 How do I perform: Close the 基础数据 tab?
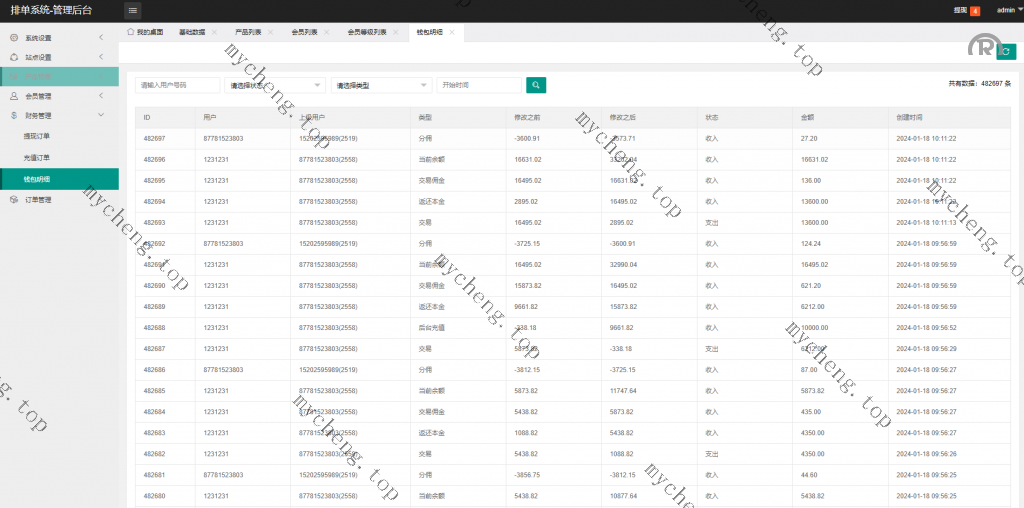215,32
